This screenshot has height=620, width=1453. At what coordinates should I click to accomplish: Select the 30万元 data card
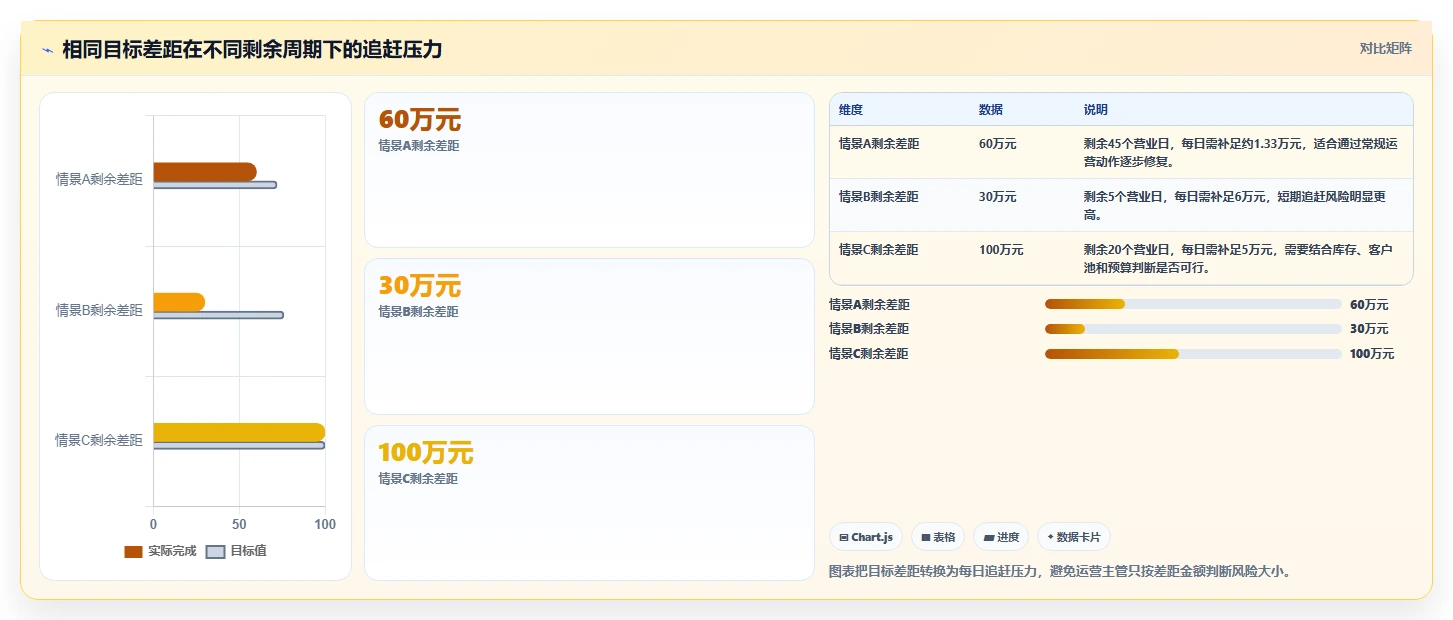(589, 336)
